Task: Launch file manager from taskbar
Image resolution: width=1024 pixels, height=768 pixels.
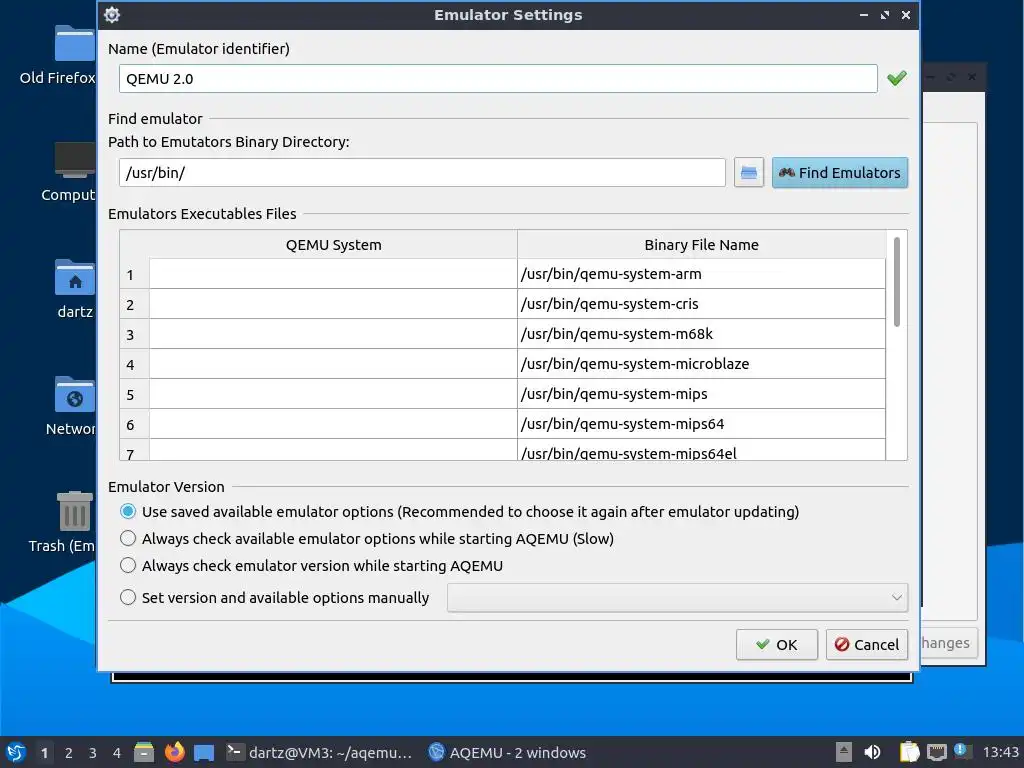Action: click(144, 752)
